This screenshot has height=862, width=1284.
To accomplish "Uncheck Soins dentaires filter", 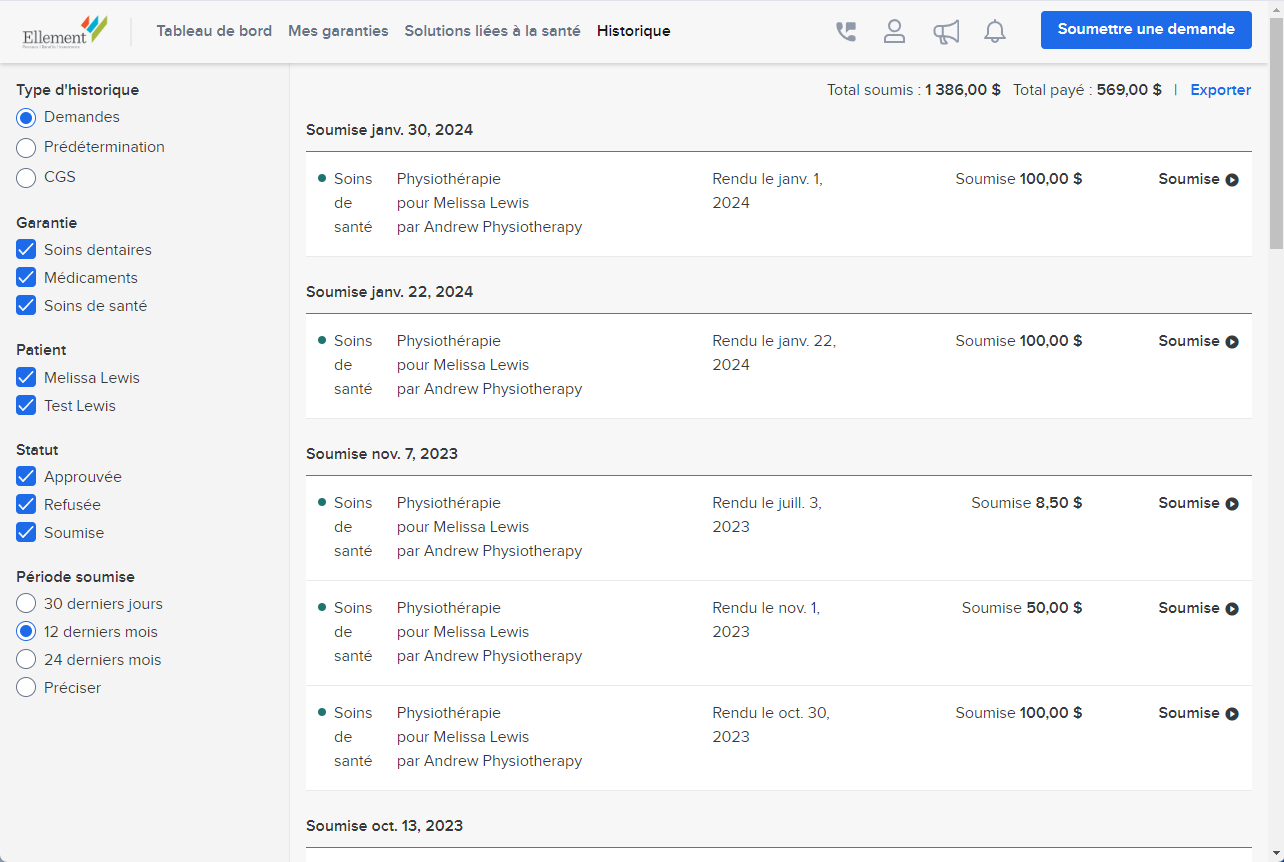I will (26, 250).
